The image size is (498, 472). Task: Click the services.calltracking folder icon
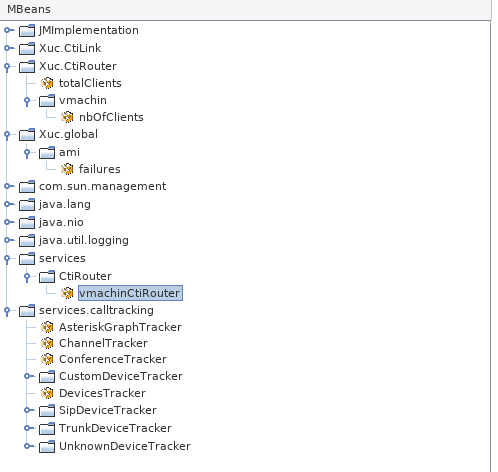27,310
